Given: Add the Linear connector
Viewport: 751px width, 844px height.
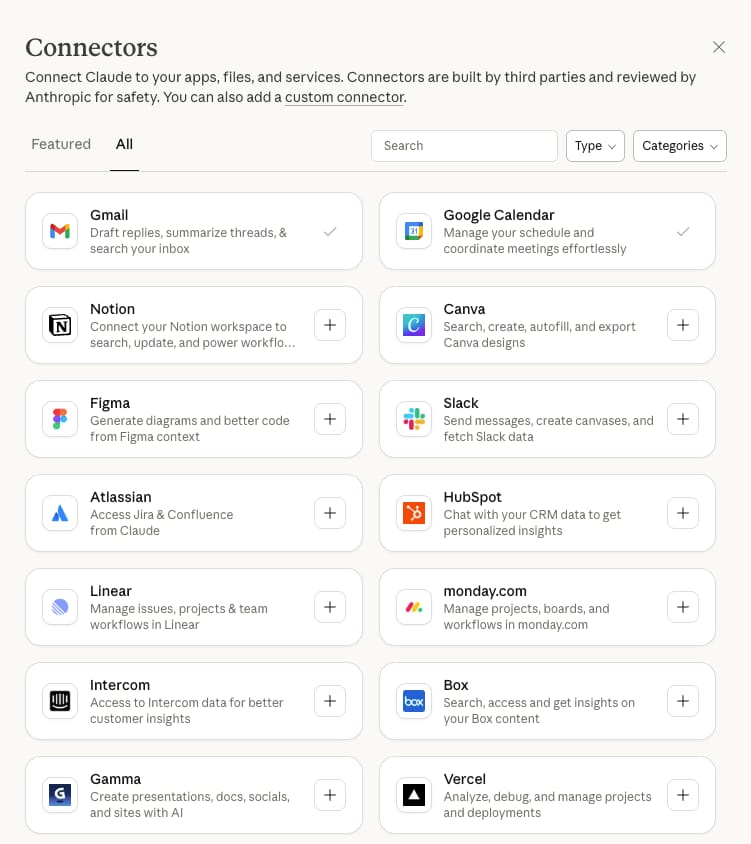Looking at the screenshot, I should click(330, 607).
